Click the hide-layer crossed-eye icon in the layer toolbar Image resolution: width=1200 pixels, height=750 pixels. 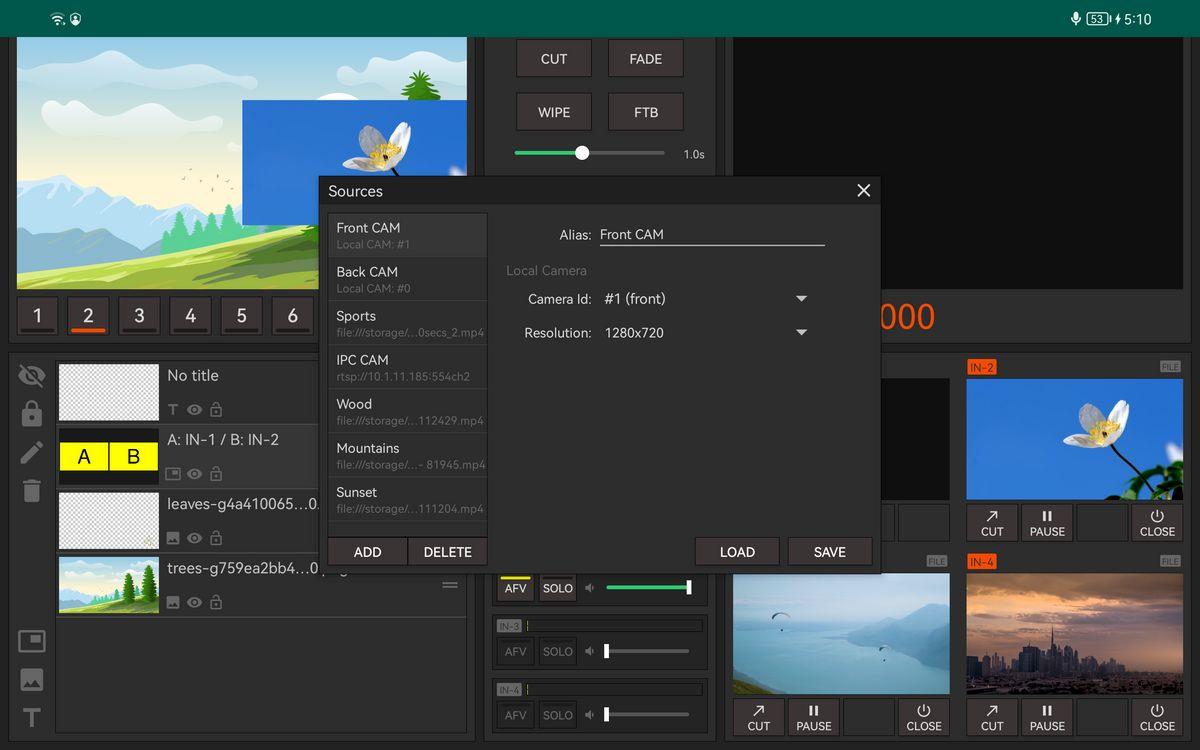(32, 375)
